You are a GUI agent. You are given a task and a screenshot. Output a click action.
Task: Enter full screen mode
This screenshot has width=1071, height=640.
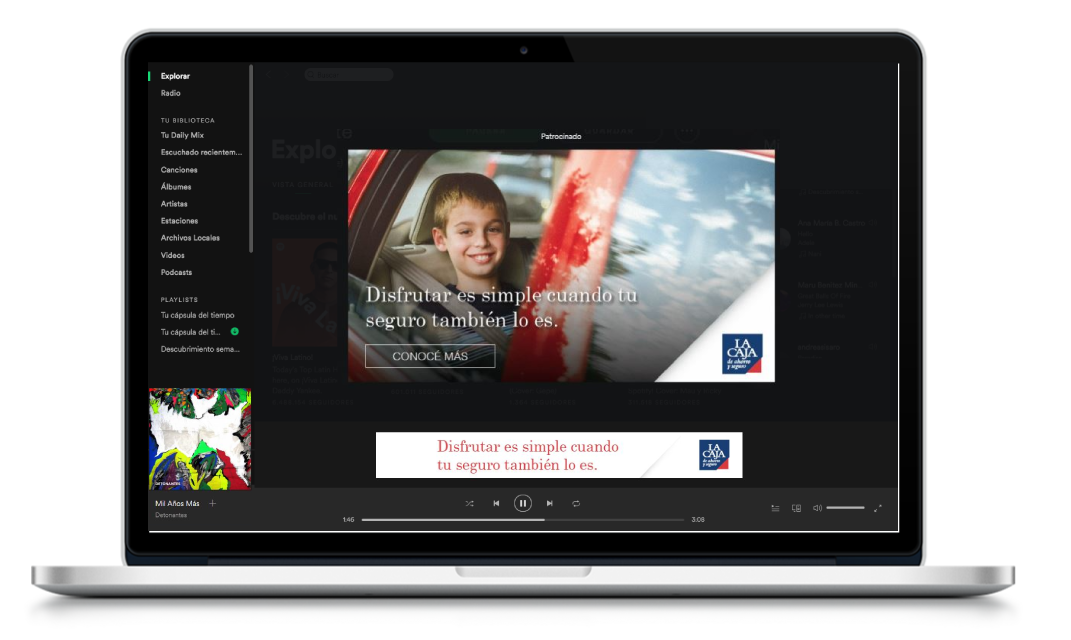click(878, 508)
